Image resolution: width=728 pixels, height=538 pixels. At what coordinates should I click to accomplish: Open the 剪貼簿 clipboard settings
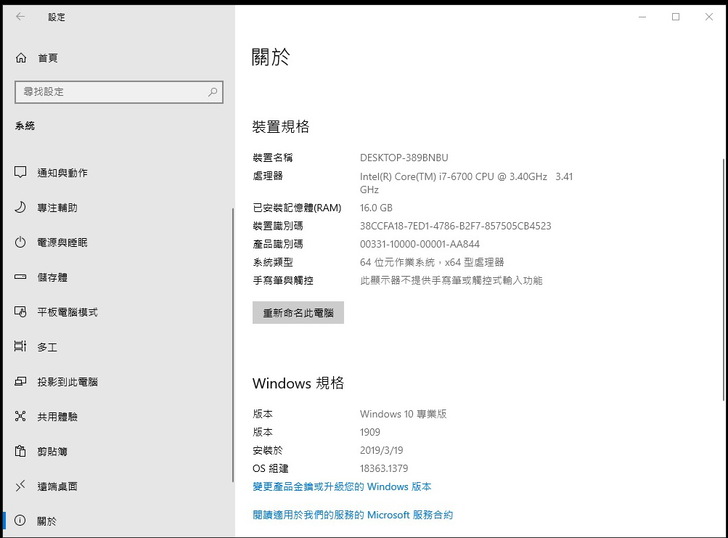point(52,452)
